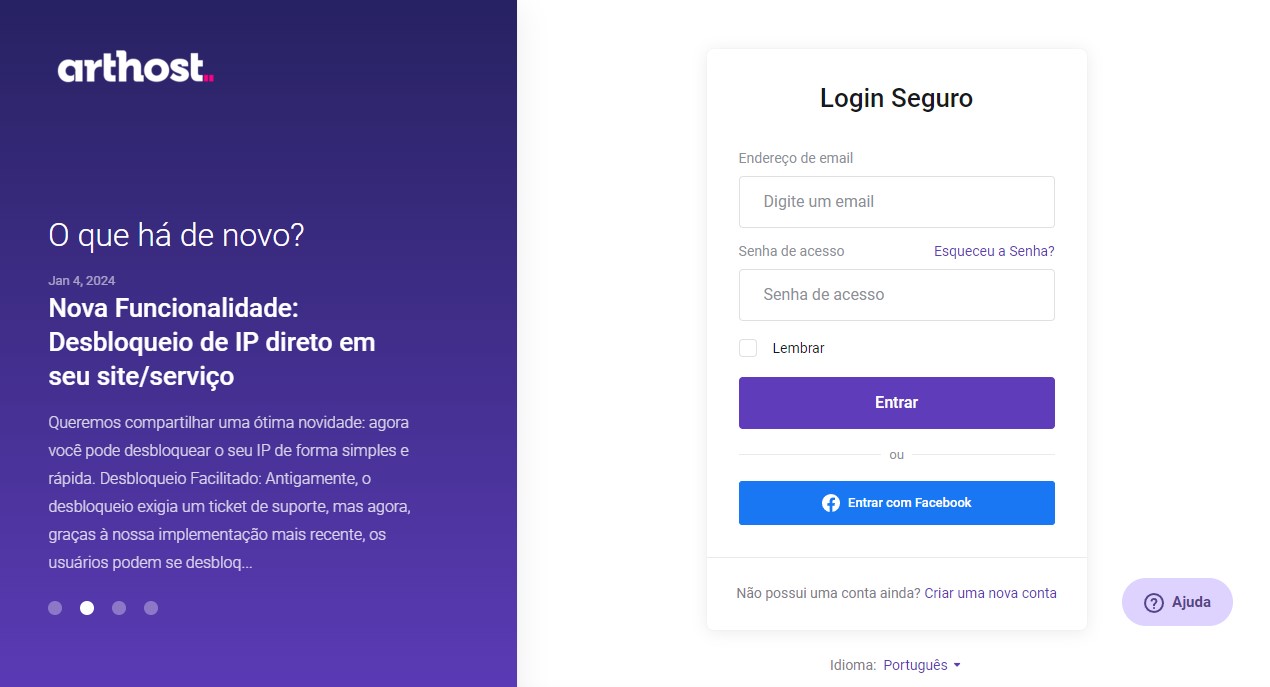The height and width of the screenshot is (687, 1270).
Task: Click the news excerpt about IP unblocking
Action: tap(229, 492)
